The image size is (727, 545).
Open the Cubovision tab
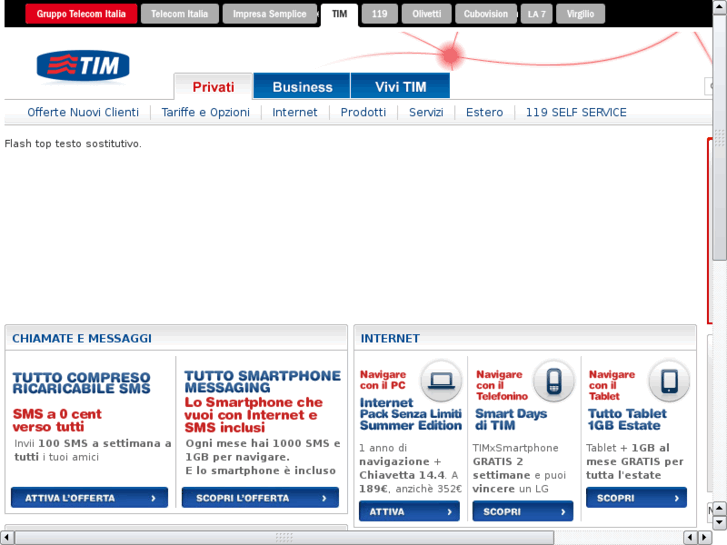coord(485,14)
